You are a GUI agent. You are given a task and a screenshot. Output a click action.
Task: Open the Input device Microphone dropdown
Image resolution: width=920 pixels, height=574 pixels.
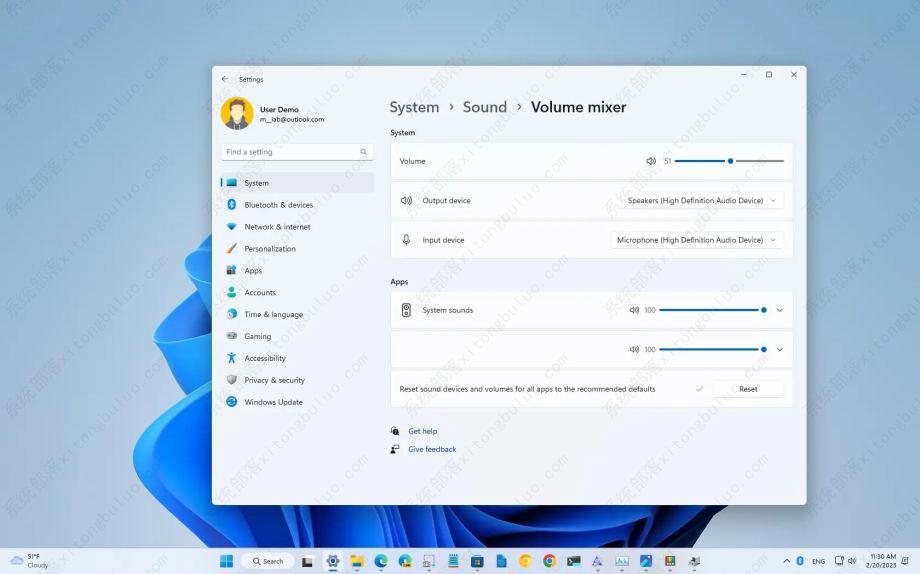(x=697, y=240)
